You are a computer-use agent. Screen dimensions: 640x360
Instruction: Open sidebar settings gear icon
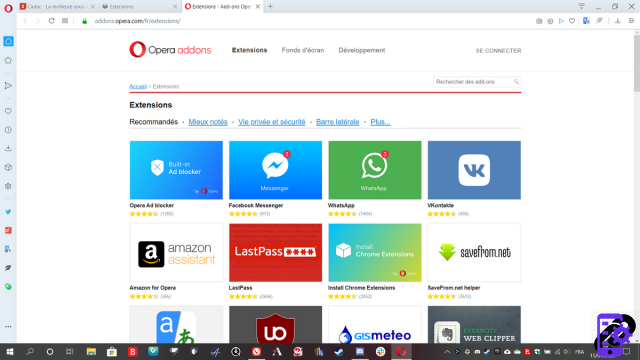coord(8,186)
